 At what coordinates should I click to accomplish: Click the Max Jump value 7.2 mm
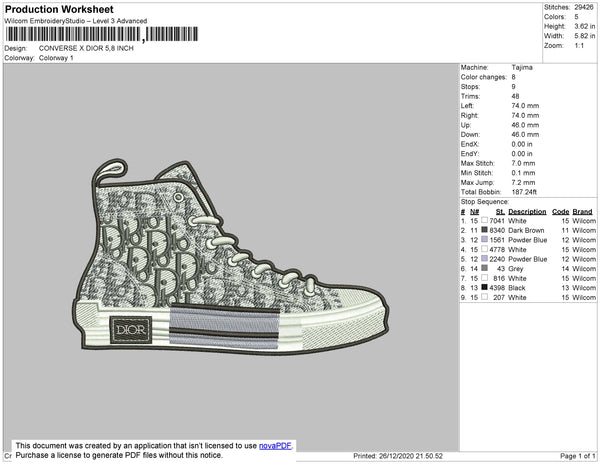click(523, 182)
